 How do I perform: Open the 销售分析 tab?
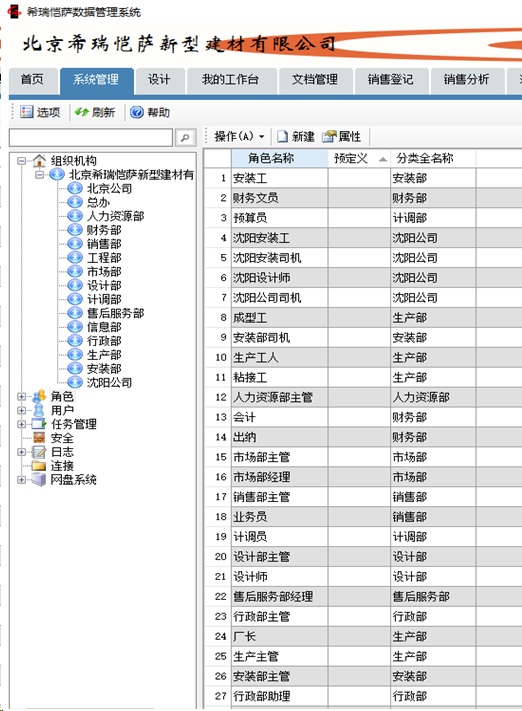click(x=467, y=80)
